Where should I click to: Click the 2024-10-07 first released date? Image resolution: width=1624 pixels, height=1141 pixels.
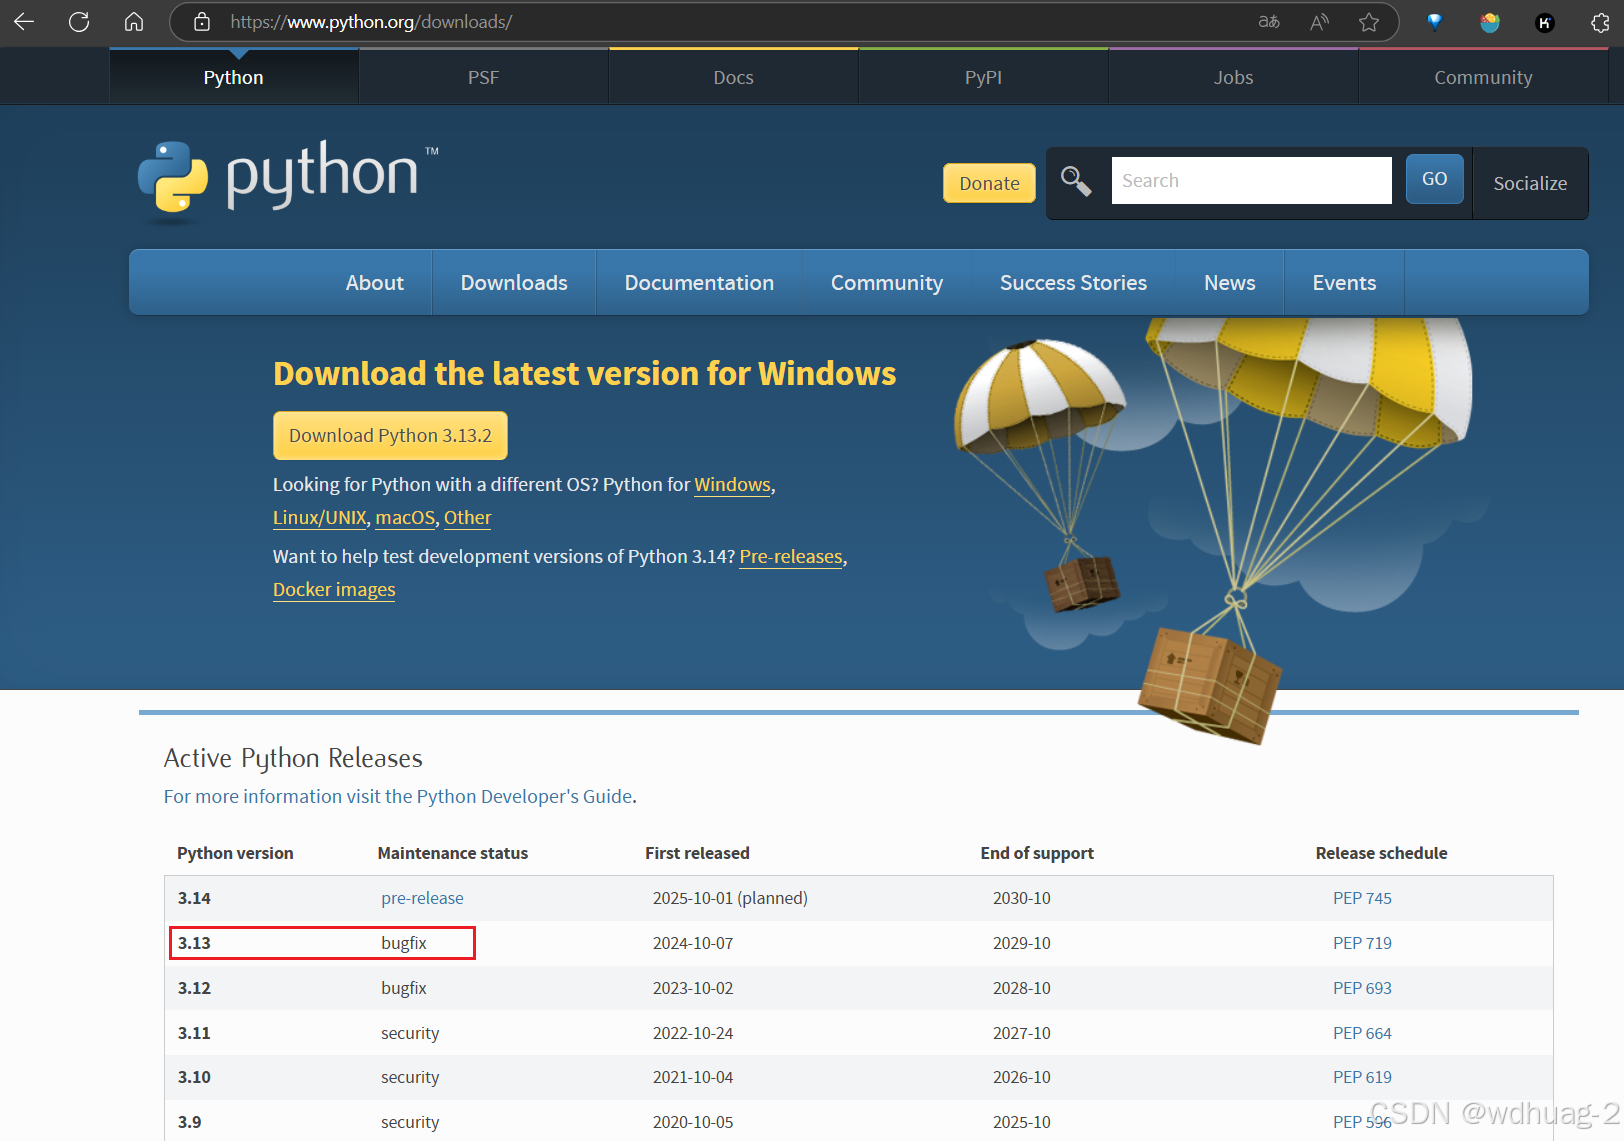point(693,943)
